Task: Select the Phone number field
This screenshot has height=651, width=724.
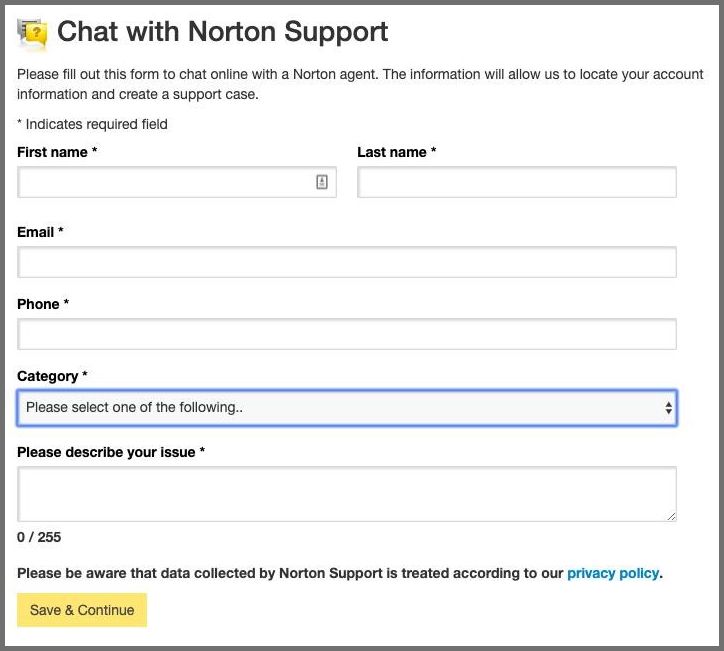Action: pos(347,334)
